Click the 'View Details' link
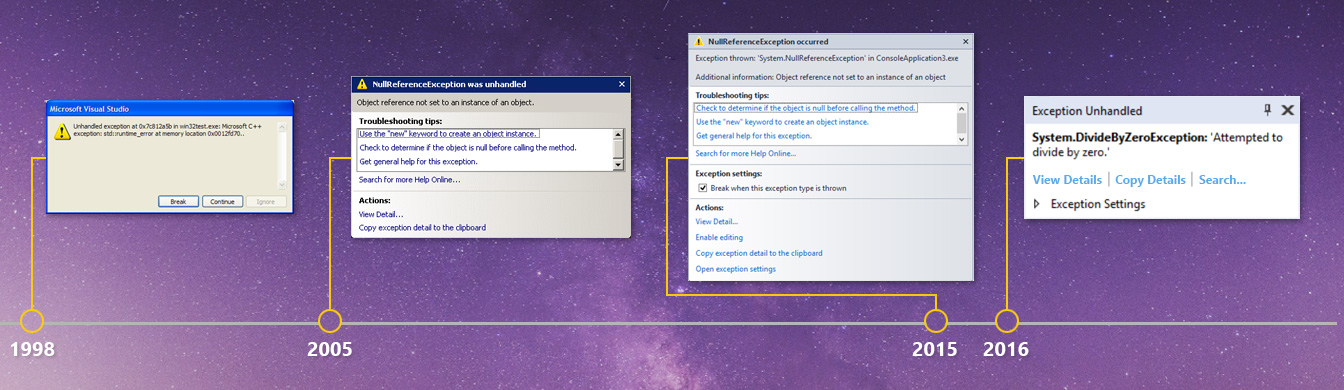 click(1066, 180)
